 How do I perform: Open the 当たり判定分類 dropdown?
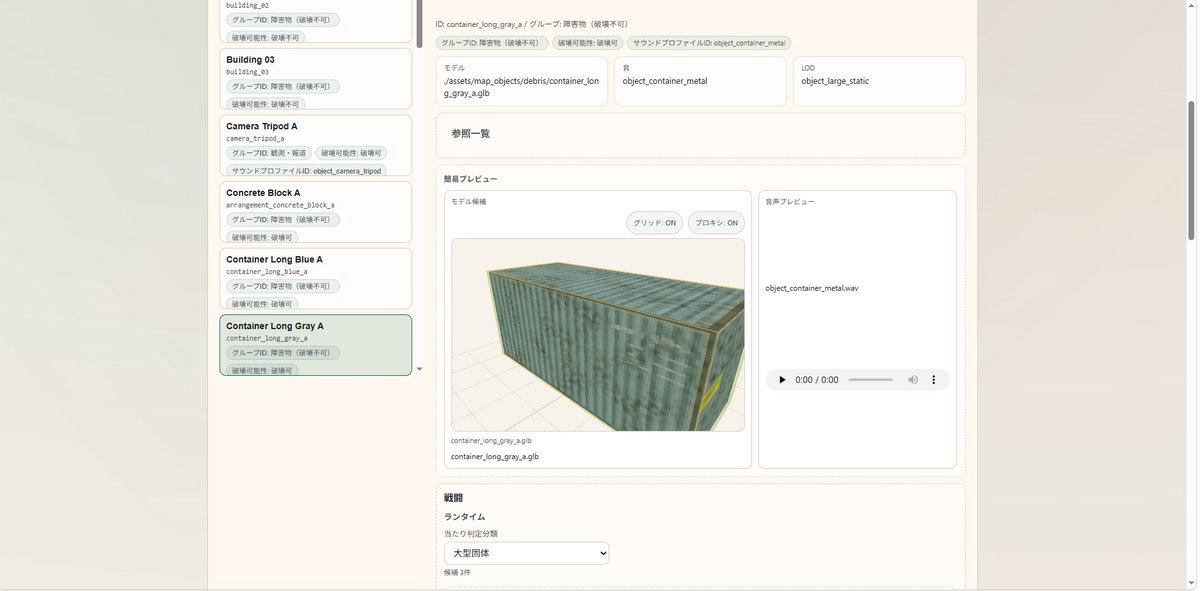coord(527,553)
